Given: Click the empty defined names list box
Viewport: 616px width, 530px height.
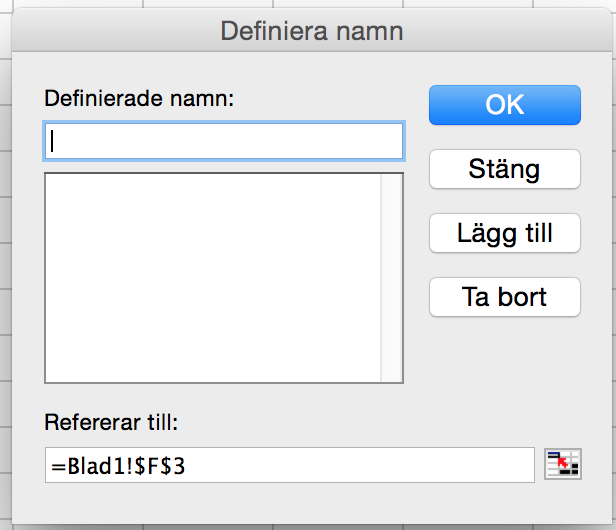Looking at the screenshot, I should pyautogui.click(x=213, y=278).
